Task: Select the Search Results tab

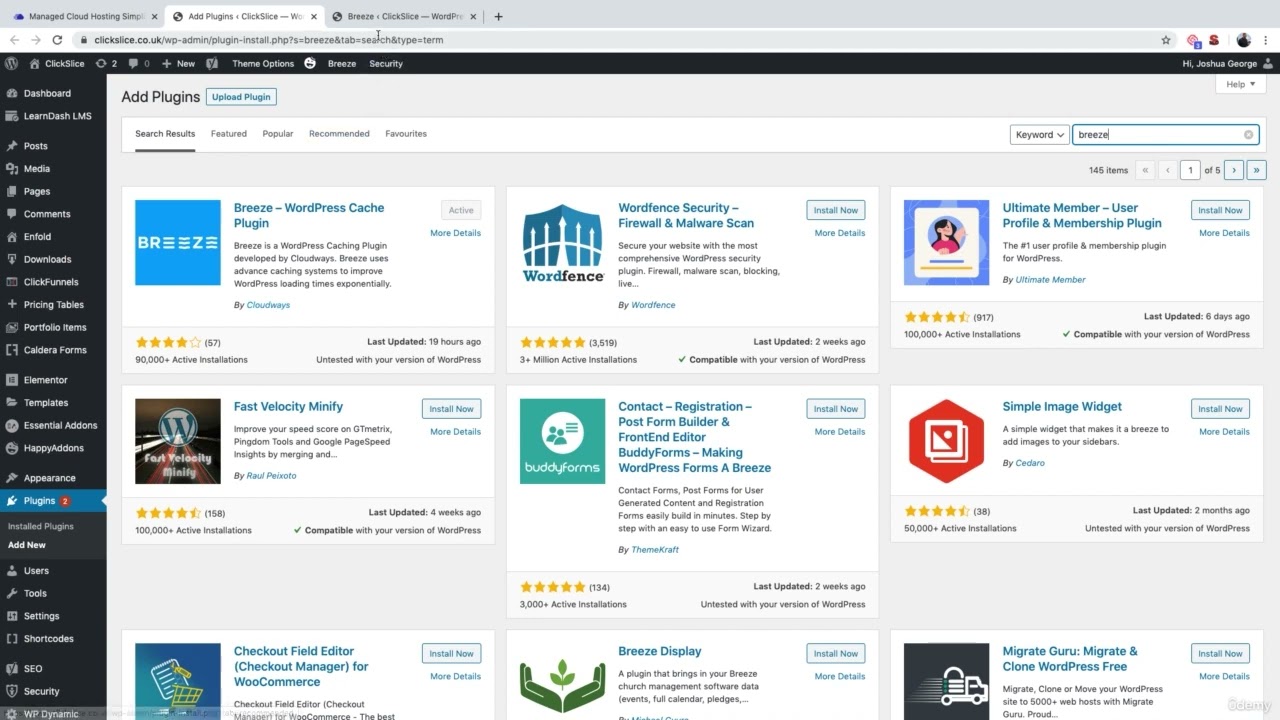Action: 165,133
